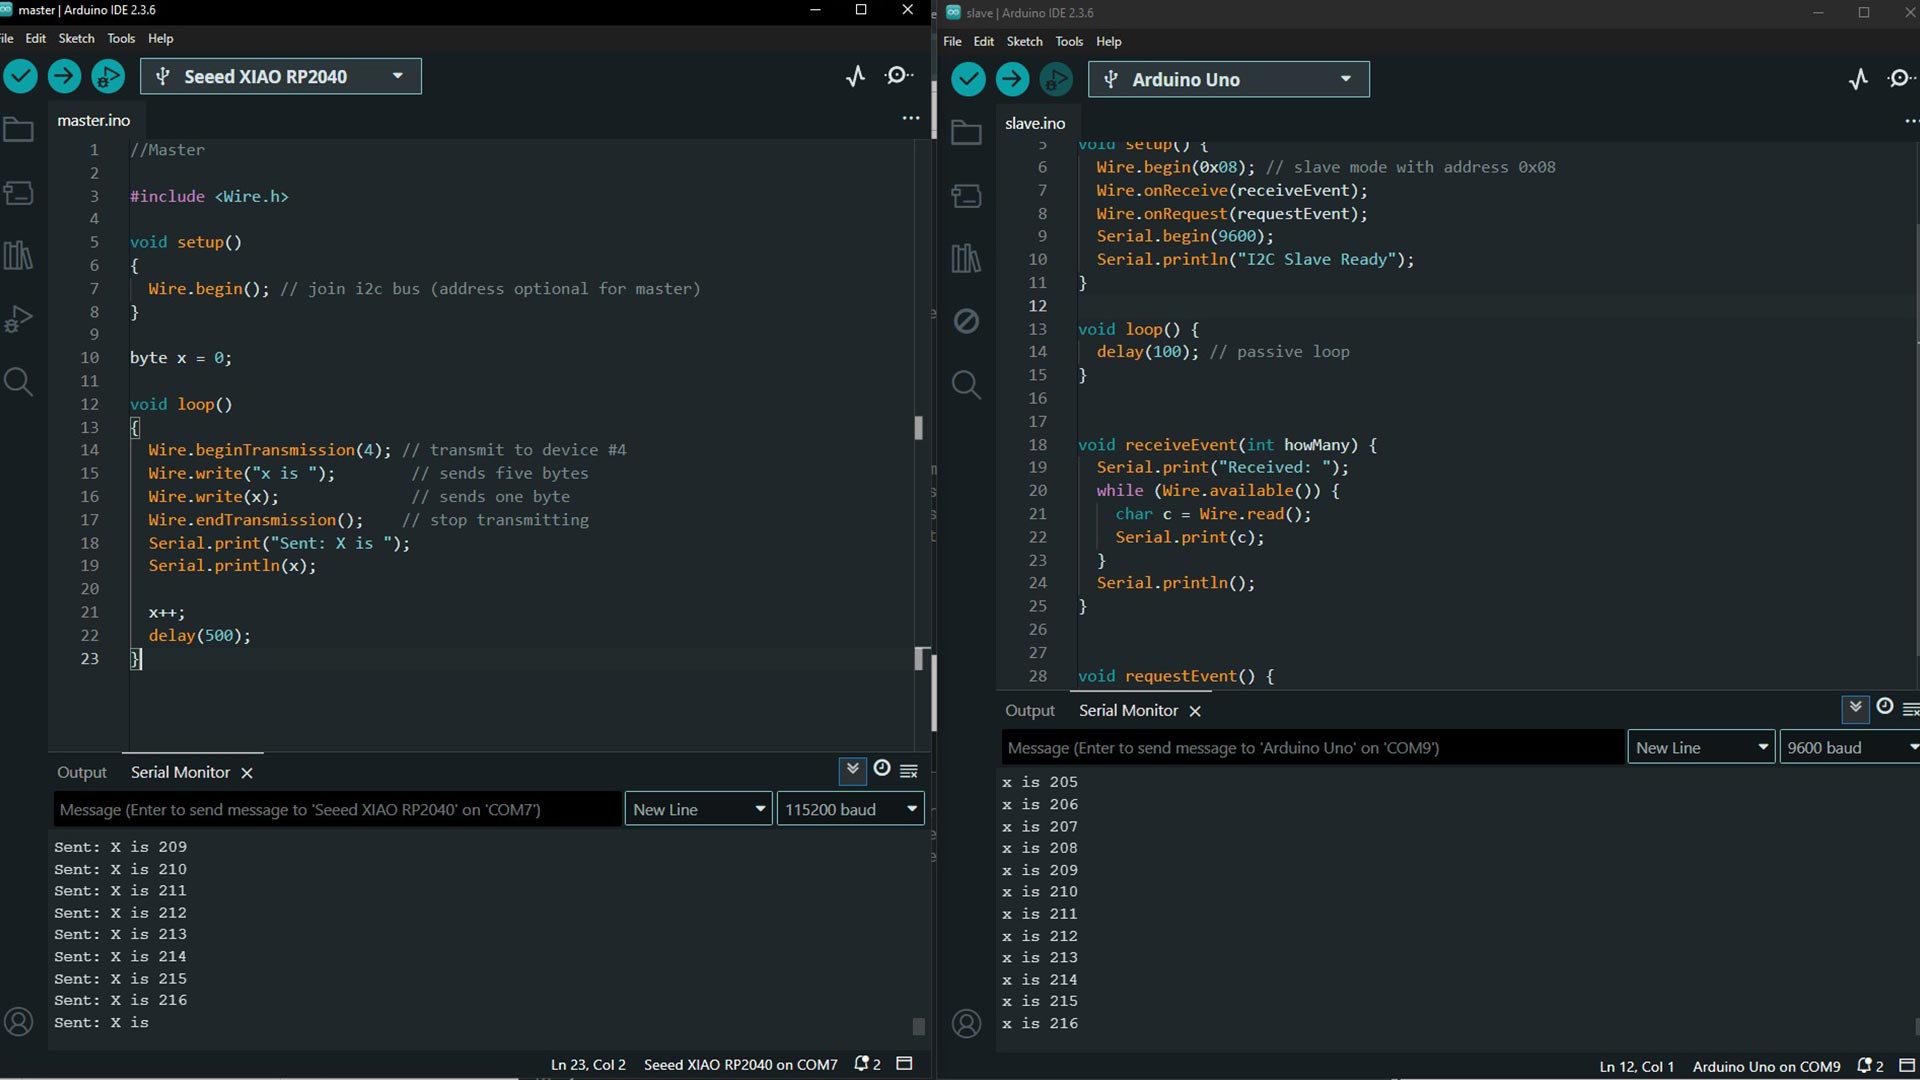Toggle timestamp in master Serial Monitor
The width and height of the screenshot is (1920, 1080).
click(882, 768)
